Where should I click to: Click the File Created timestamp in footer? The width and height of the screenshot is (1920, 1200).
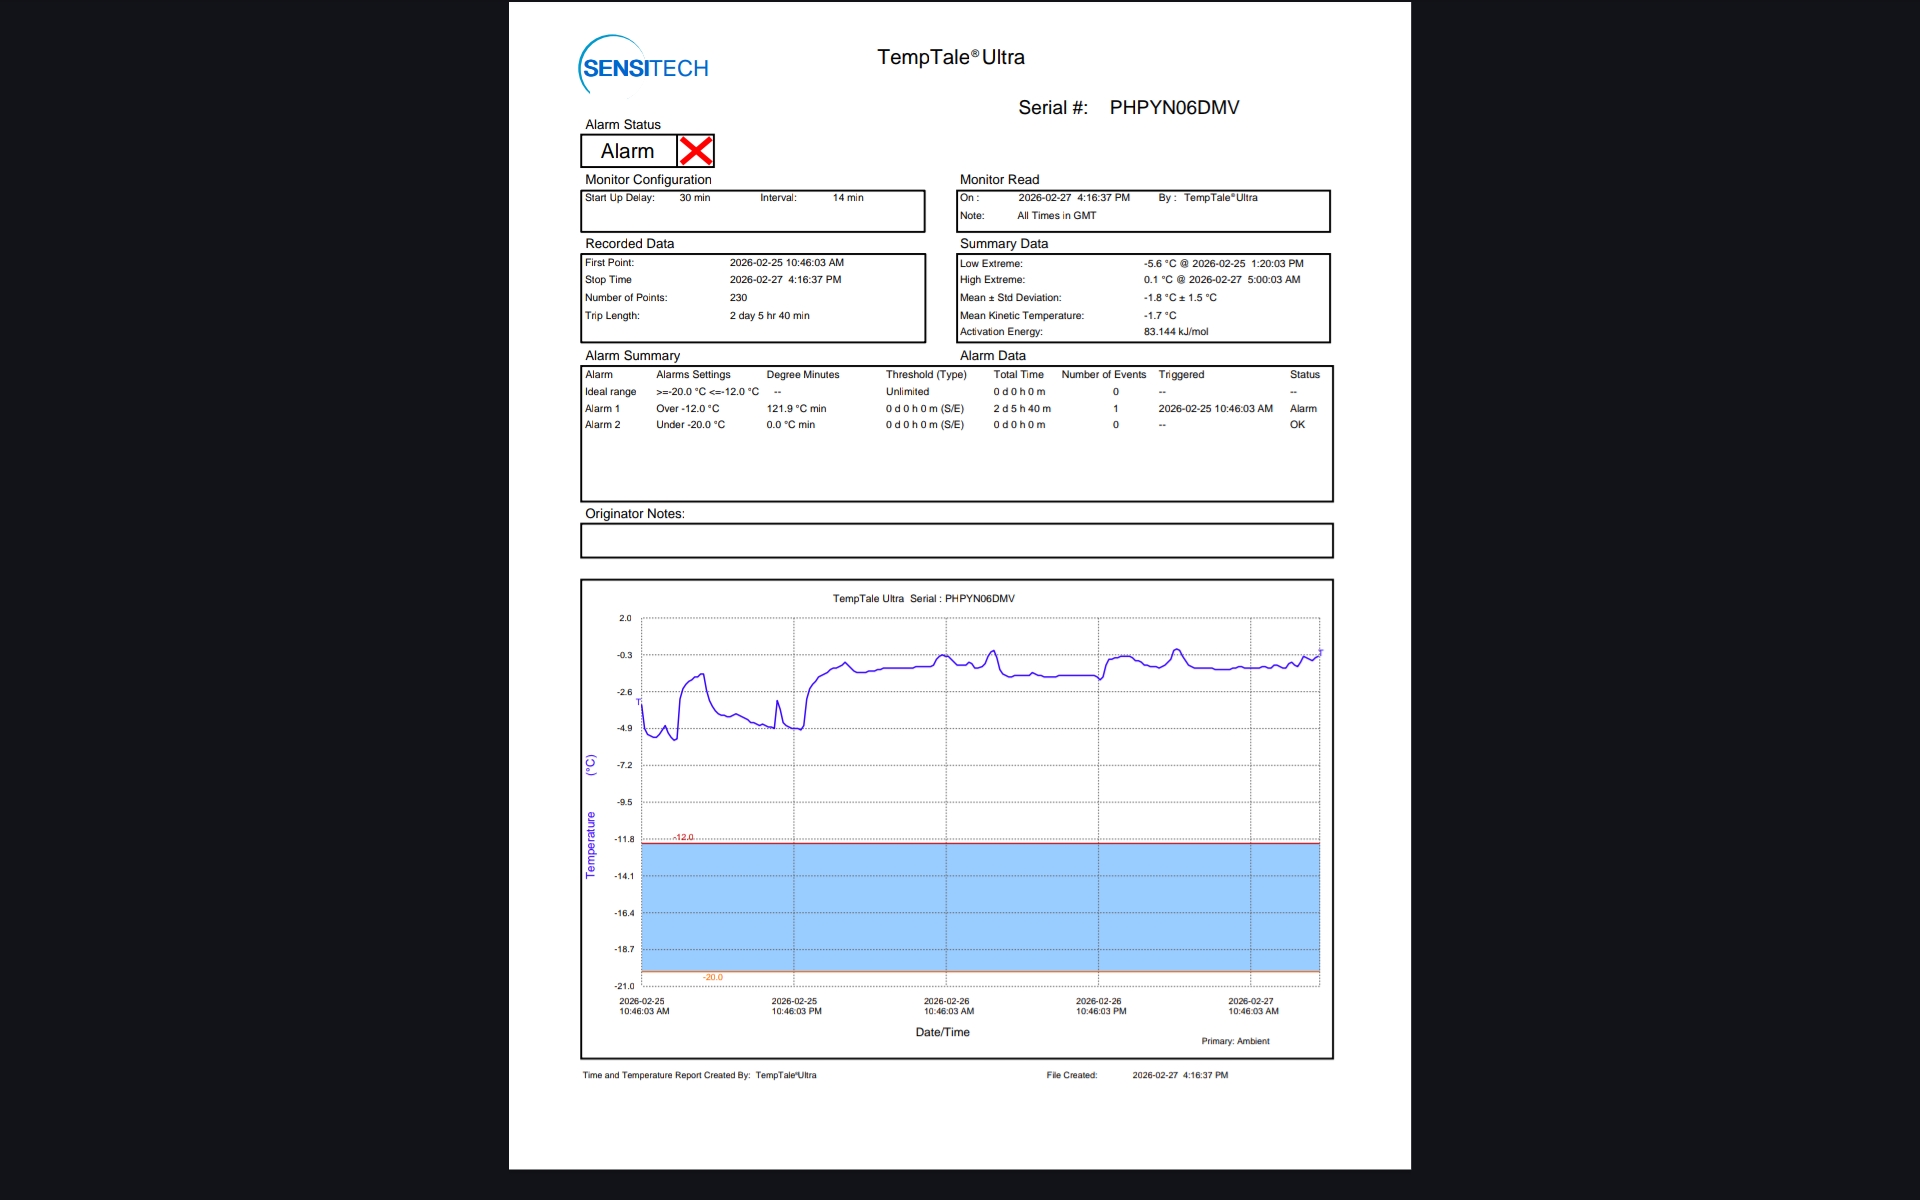click(x=1180, y=1076)
